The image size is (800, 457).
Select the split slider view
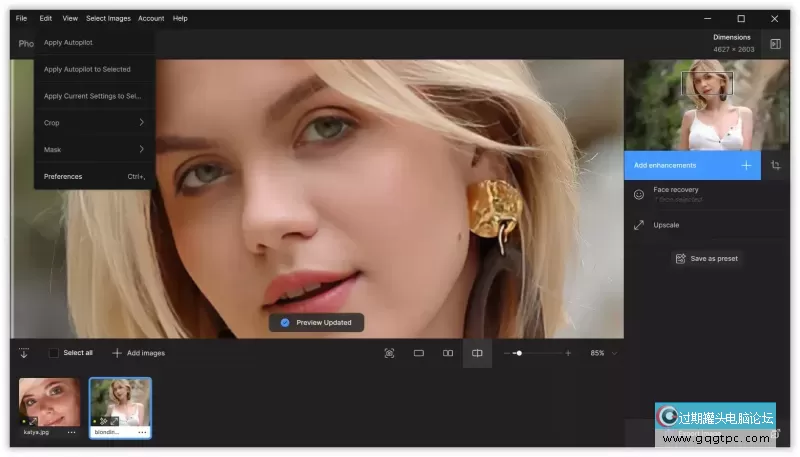point(477,353)
